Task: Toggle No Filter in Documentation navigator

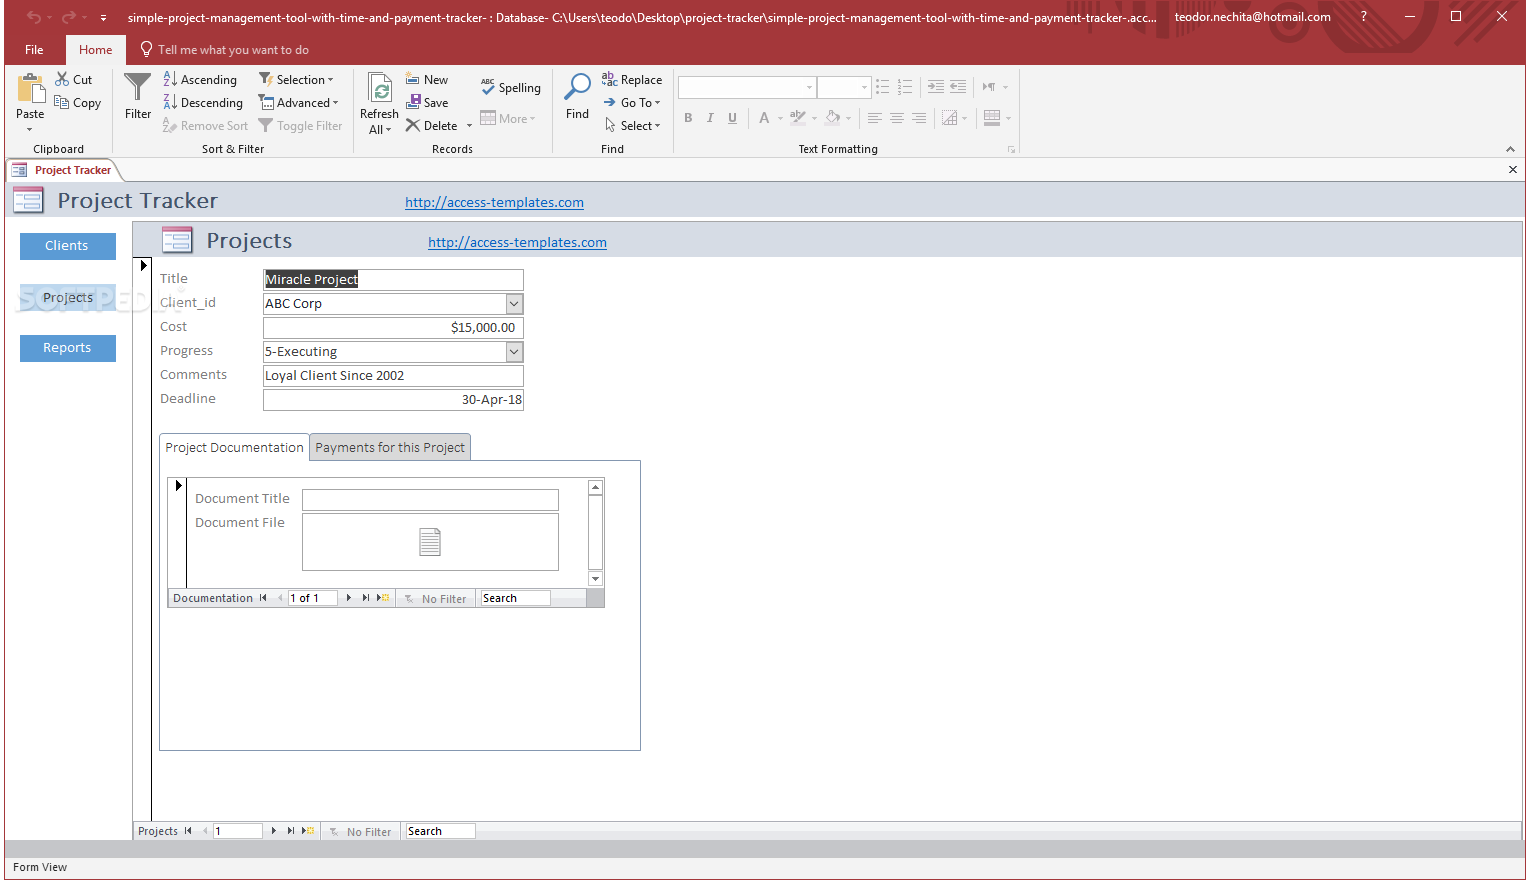Action: click(435, 598)
